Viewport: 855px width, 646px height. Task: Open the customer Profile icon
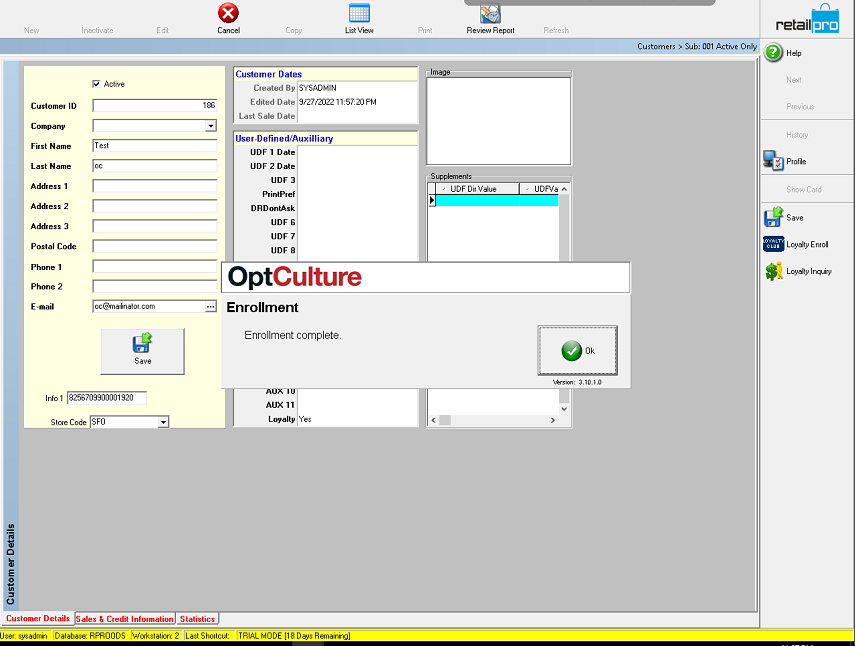tap(773, 161)
